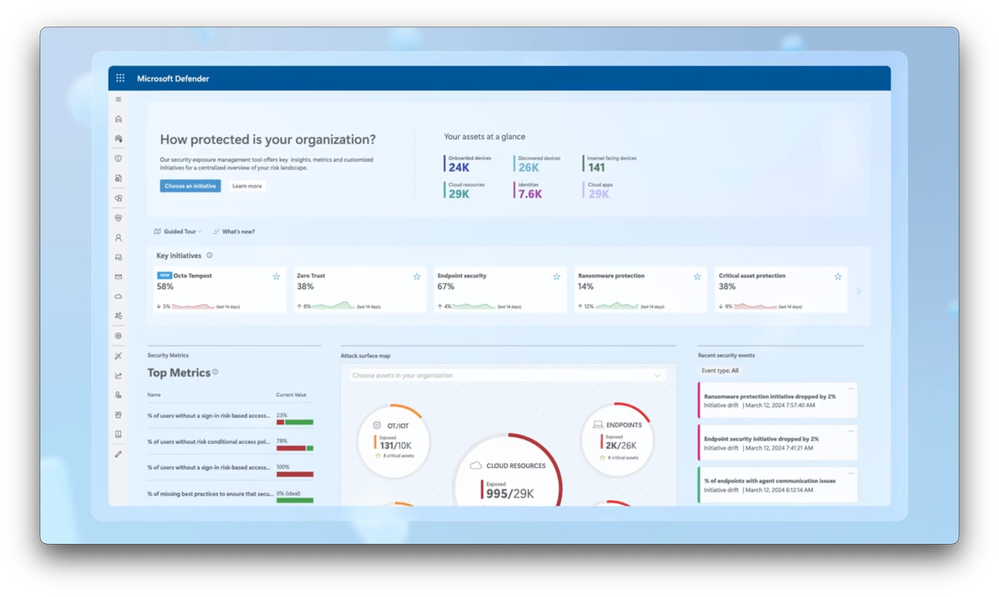Click the pencil customize icon in the sidebar
The height and width of the screenshot is (597, 999).
pos(119,454)
